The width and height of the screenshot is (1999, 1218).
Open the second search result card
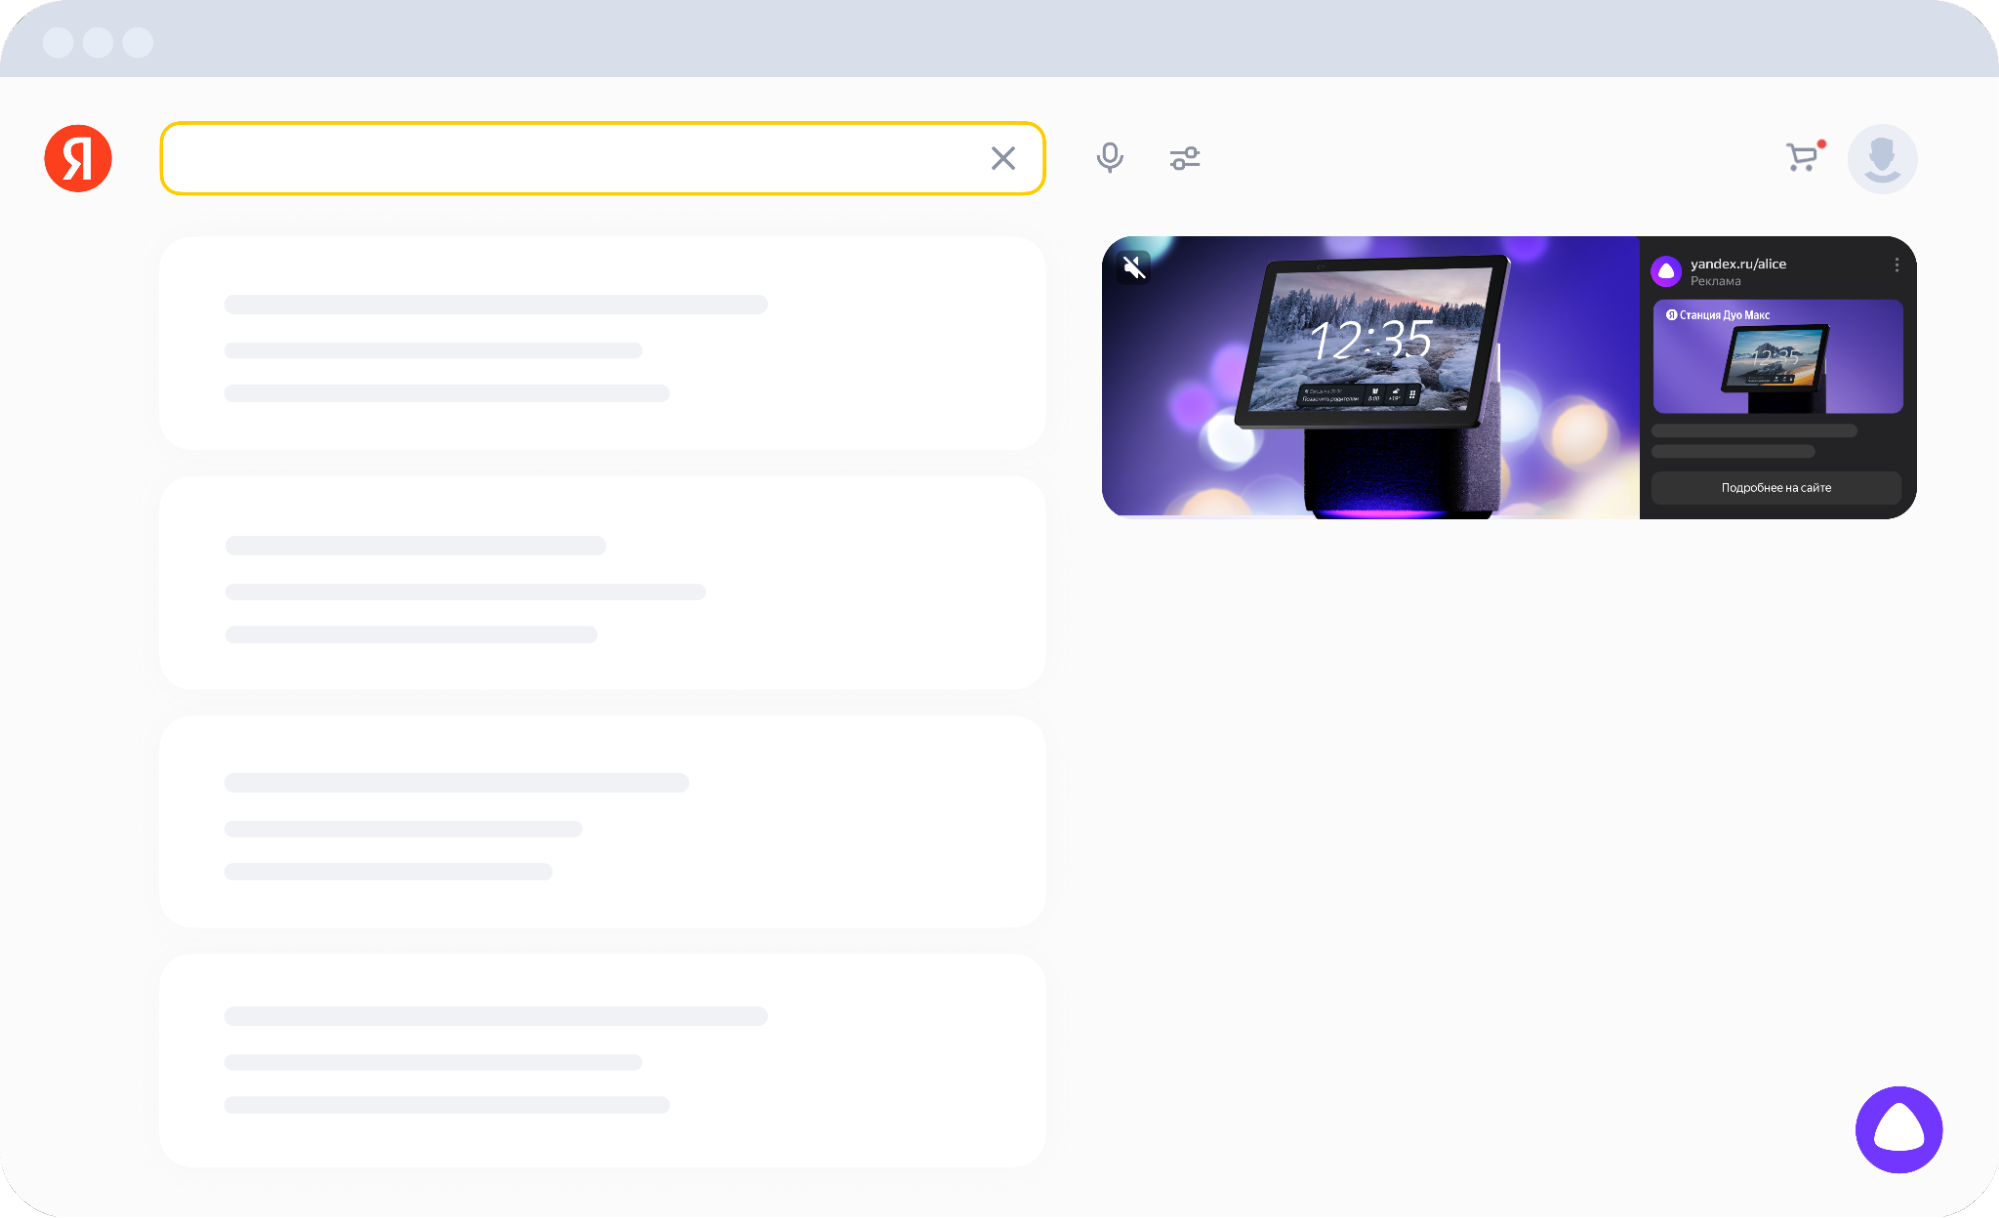tap(602, 583)
